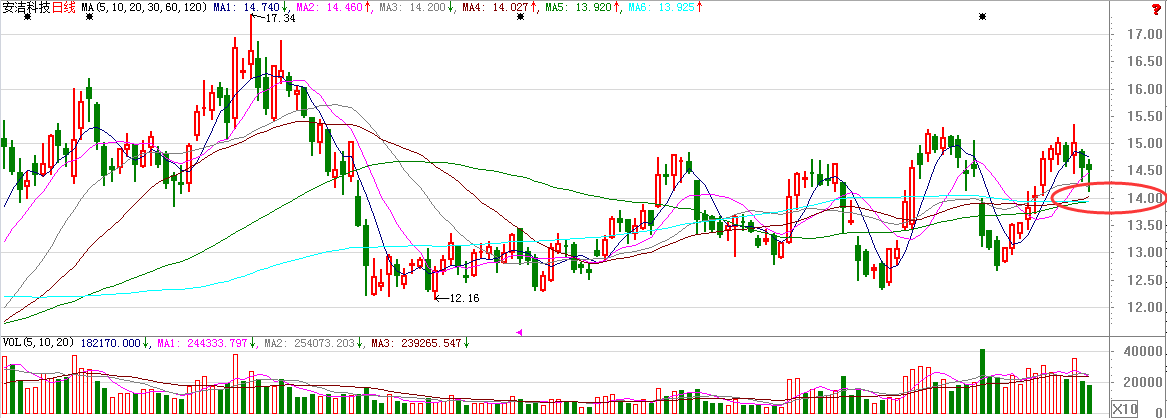Click the X10 volume scale box
1167x418 pixels.
(x=1126, y=407)
